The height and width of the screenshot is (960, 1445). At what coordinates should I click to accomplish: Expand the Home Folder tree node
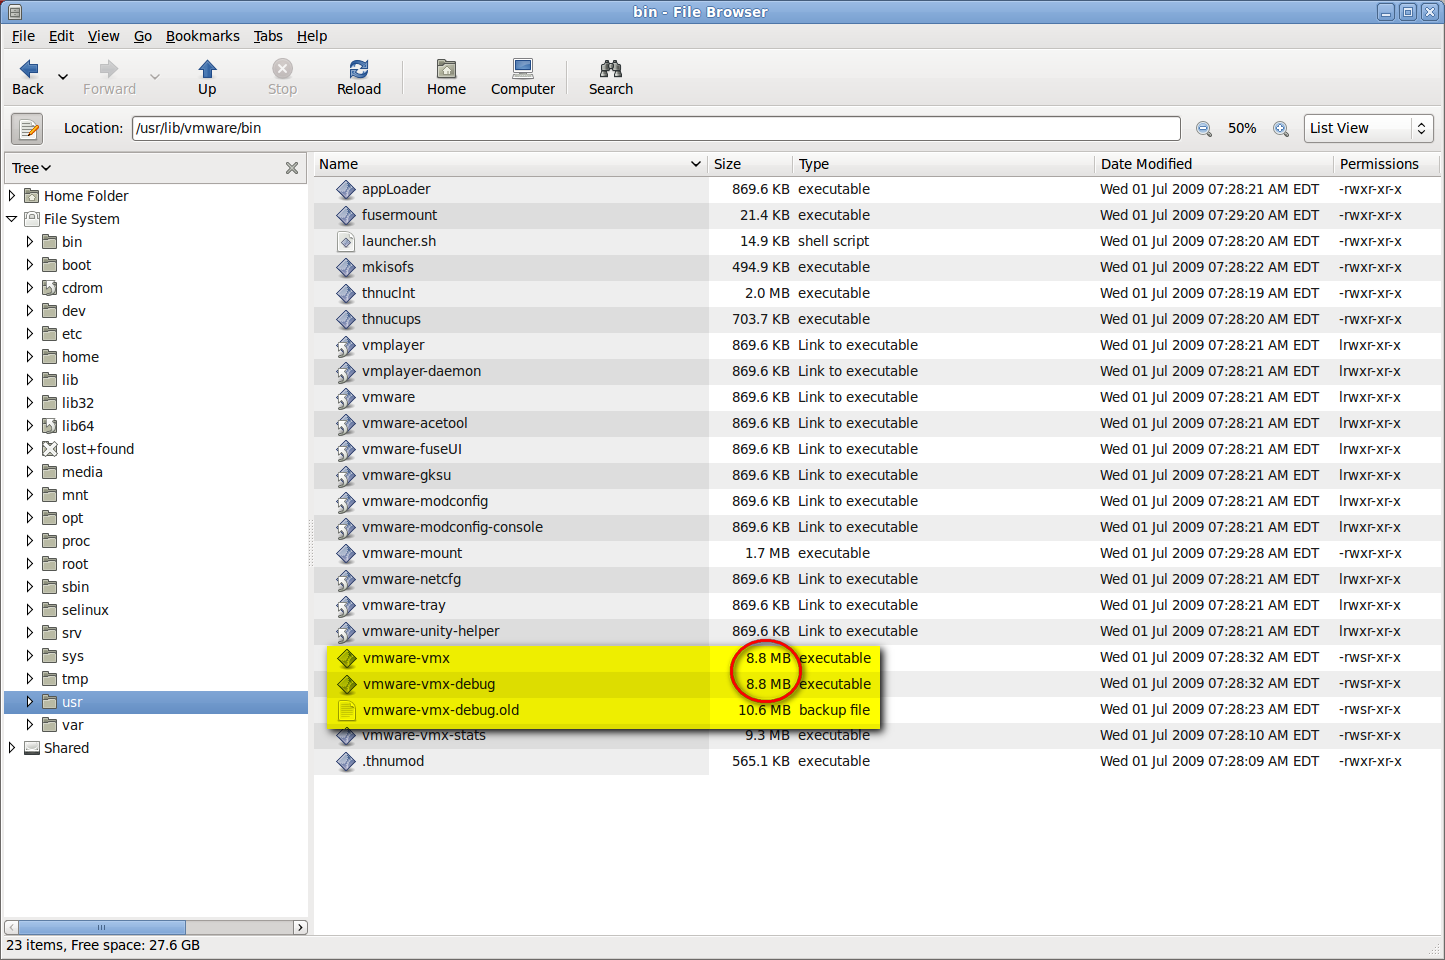click(12, 196)
